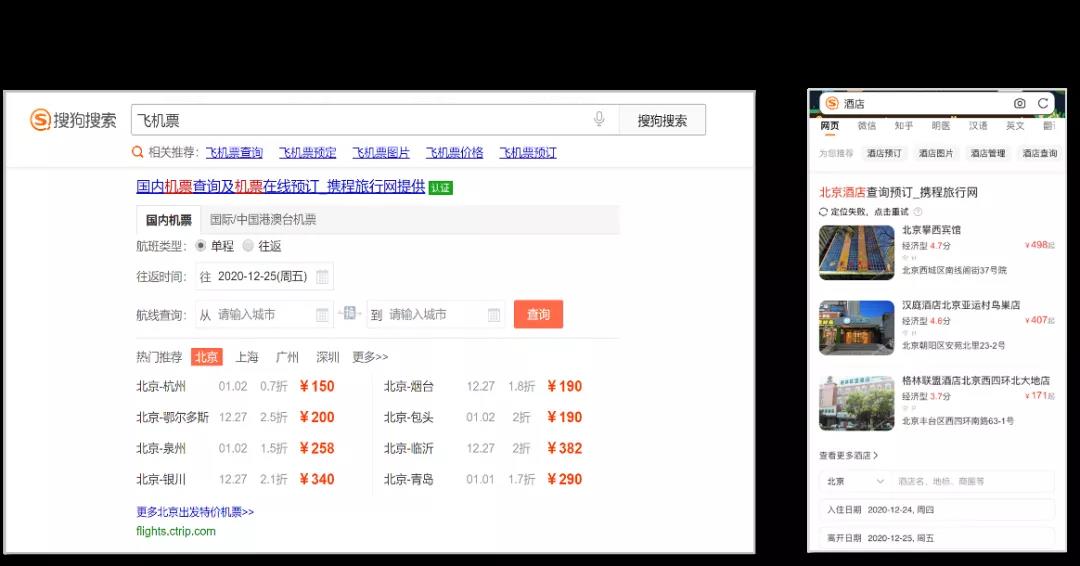Click the orange related-search magnifier icon
Image resolution: width=1080 pixels, height=566 pixels.
click(x=138, y=152)
